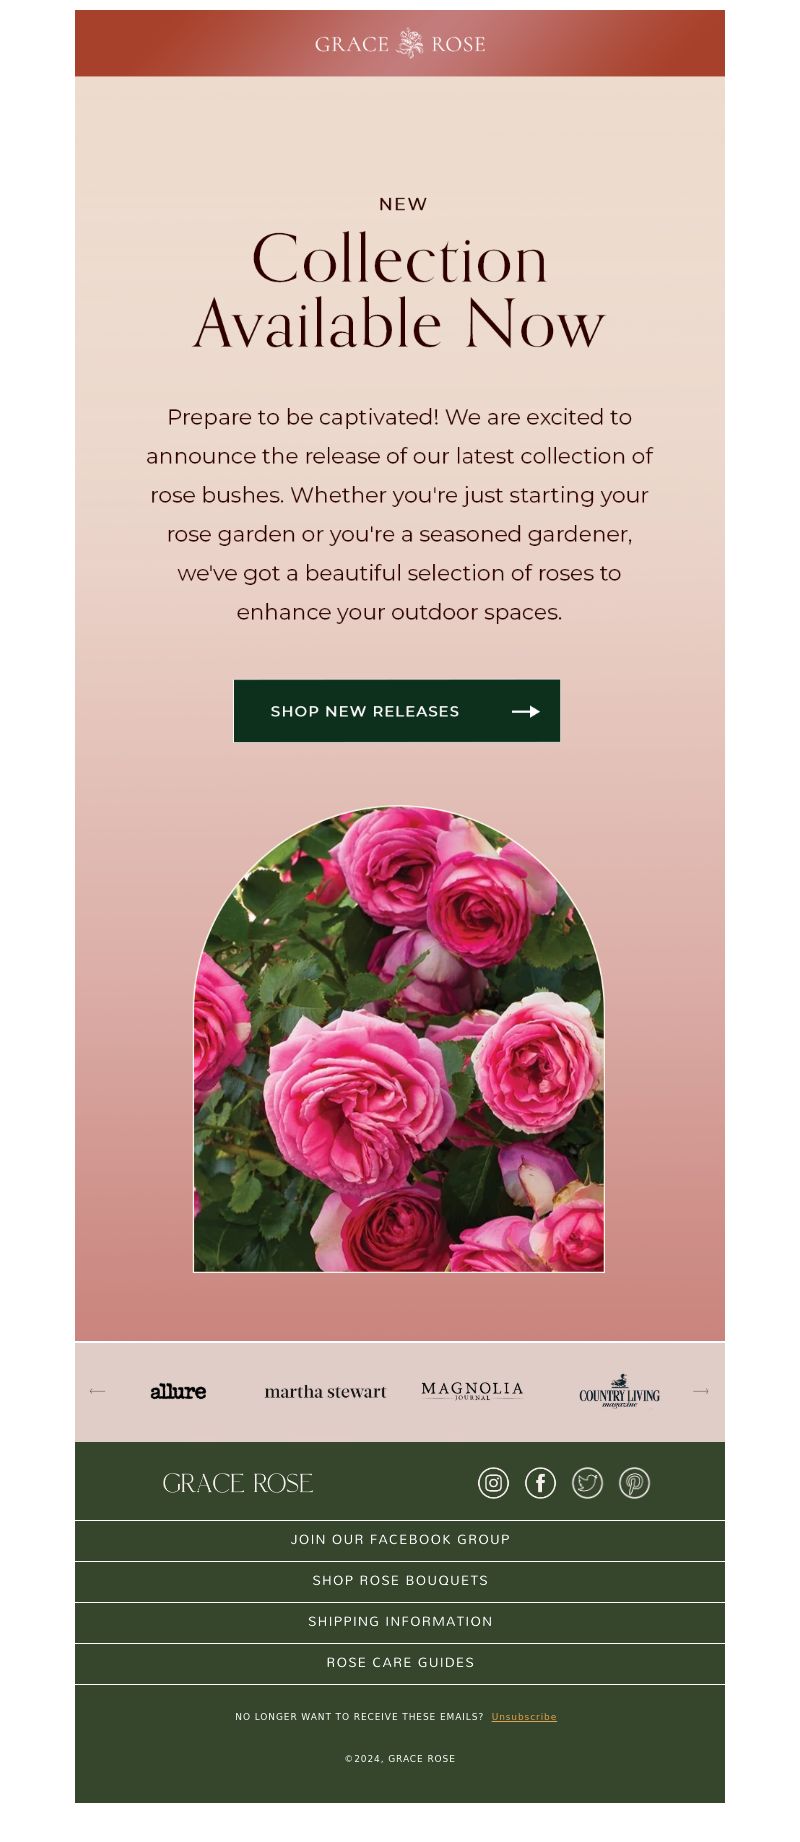Click the Grace Rose footer wordmark

(238, 1483)
